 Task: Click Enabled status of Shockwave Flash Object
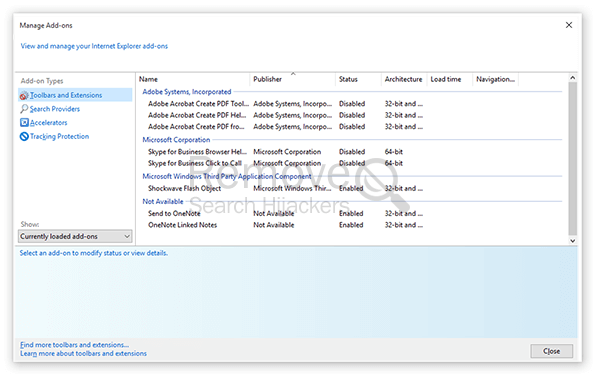click(x=351, y=188)
